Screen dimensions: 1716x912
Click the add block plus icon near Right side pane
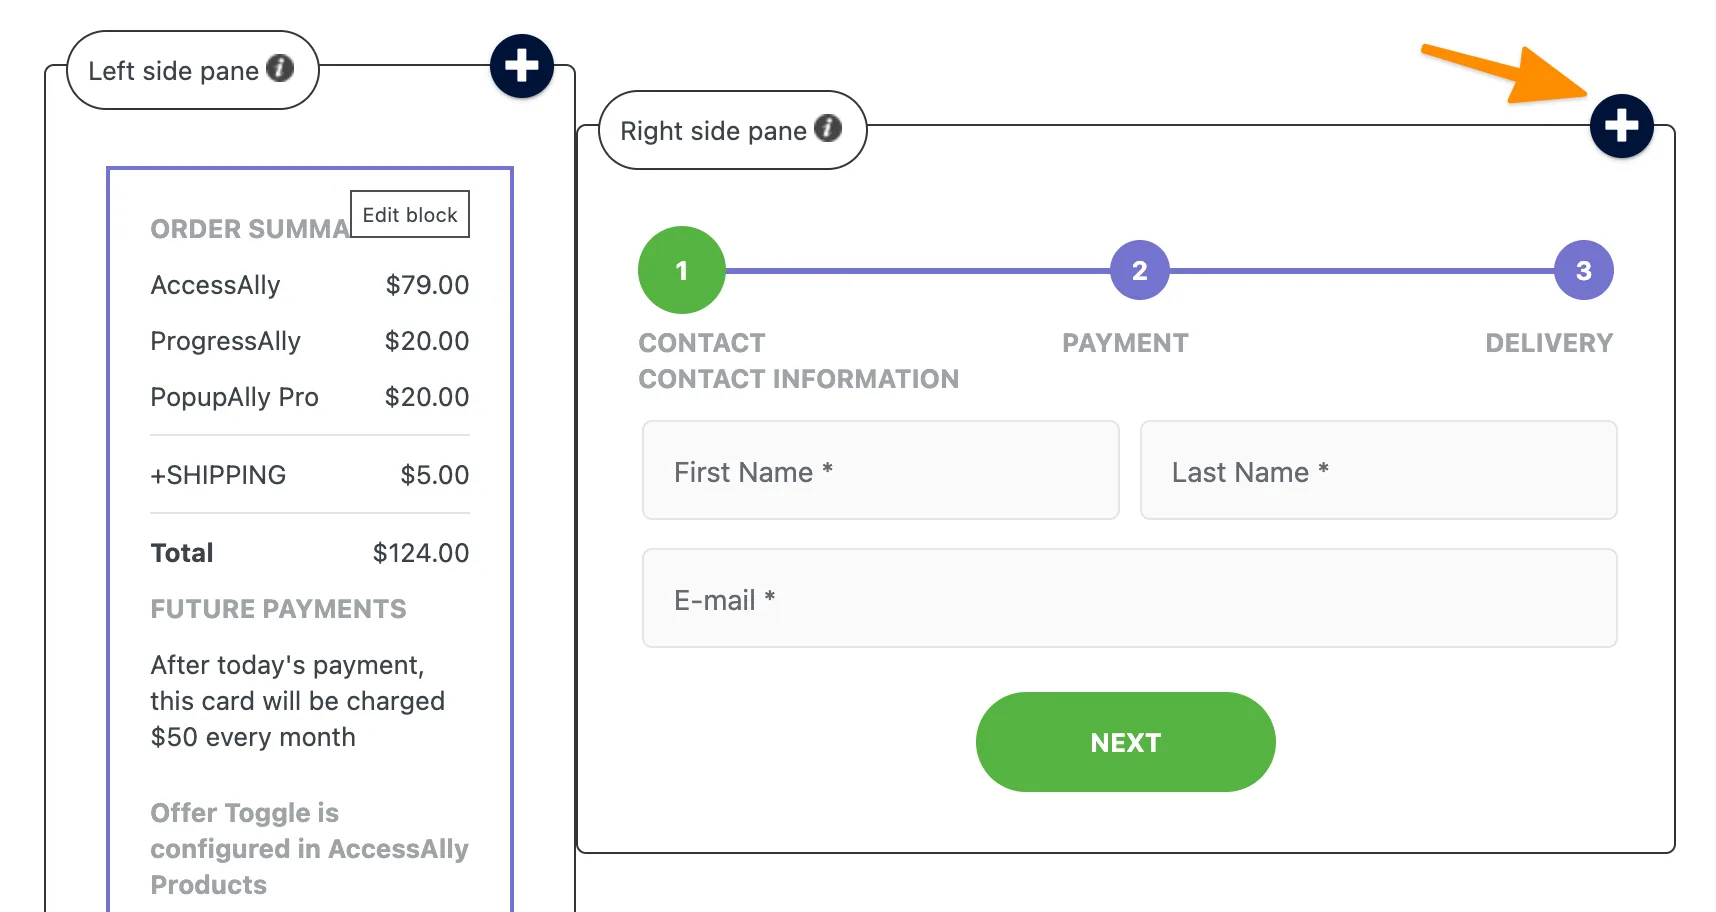pyautogui.click(x=1621, y=126)
